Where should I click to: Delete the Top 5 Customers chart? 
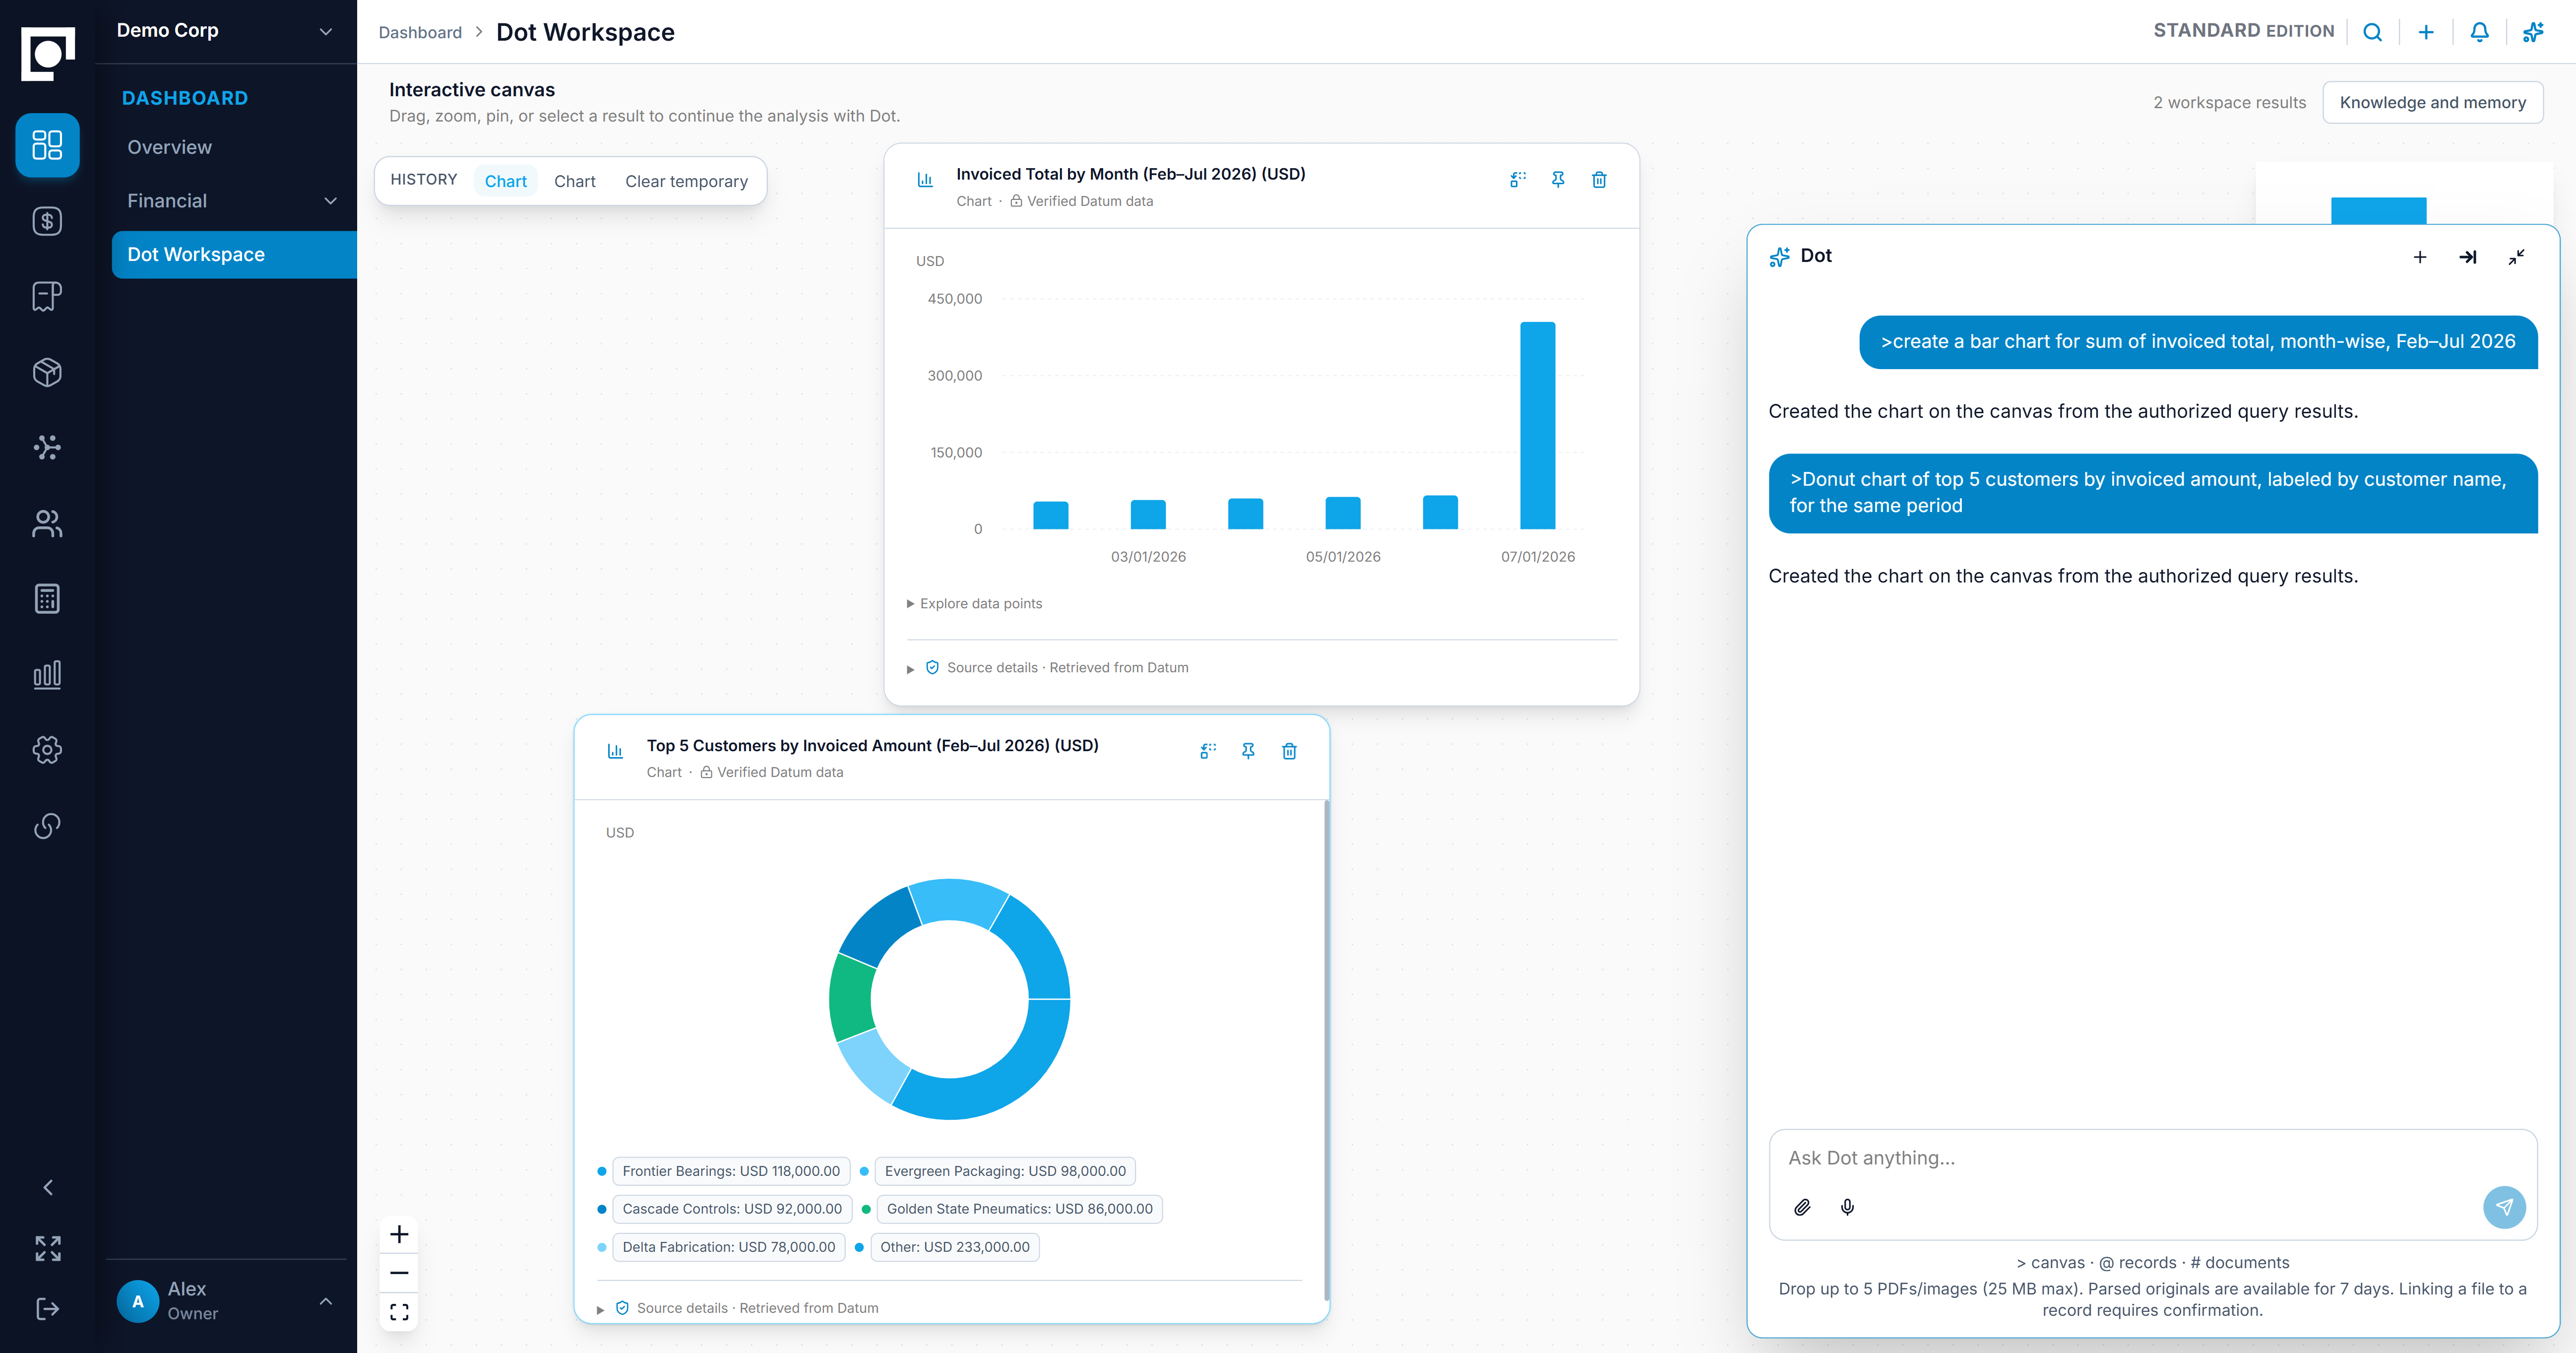1289,751
